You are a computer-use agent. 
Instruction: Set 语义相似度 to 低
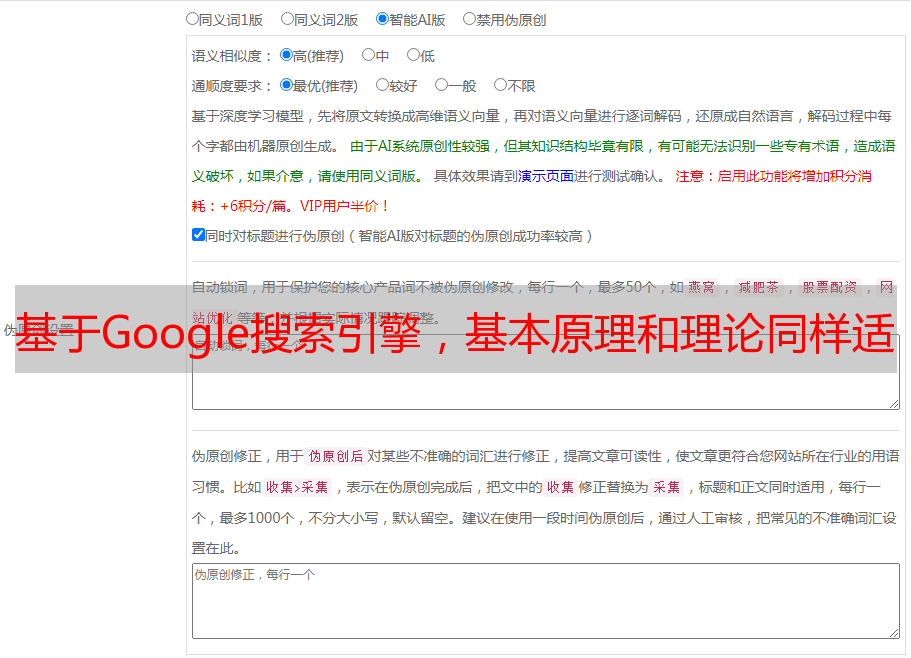point(413,55)
